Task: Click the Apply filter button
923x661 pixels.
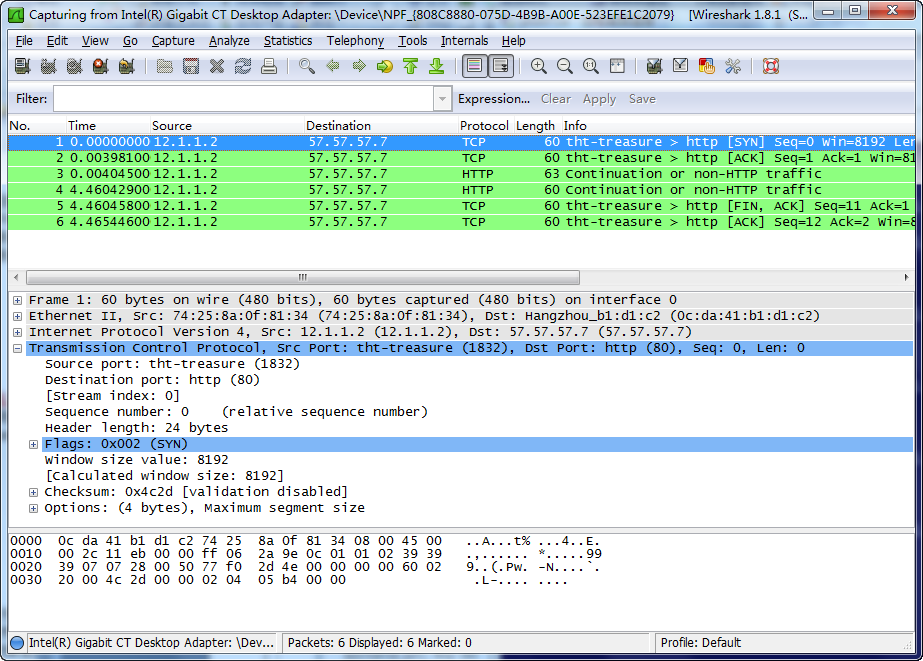Action: click(599, 99)
